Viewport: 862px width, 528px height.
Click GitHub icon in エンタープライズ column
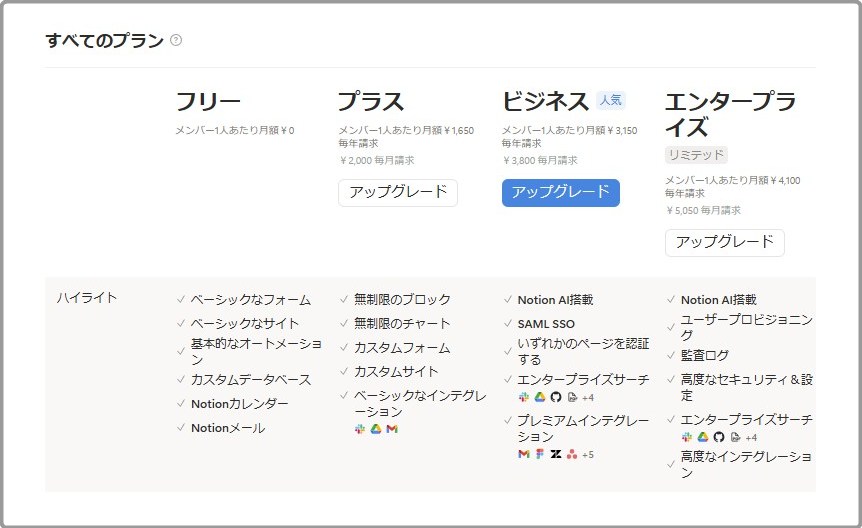pos(719,437)
